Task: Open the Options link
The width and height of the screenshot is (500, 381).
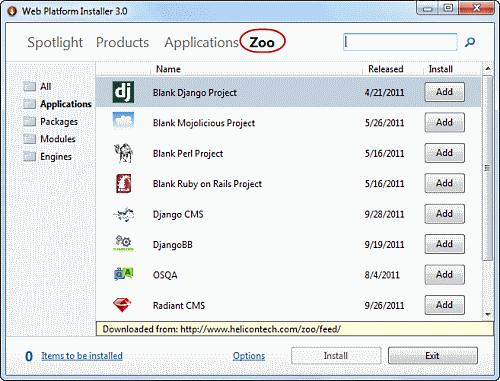Action: [249, 356]
